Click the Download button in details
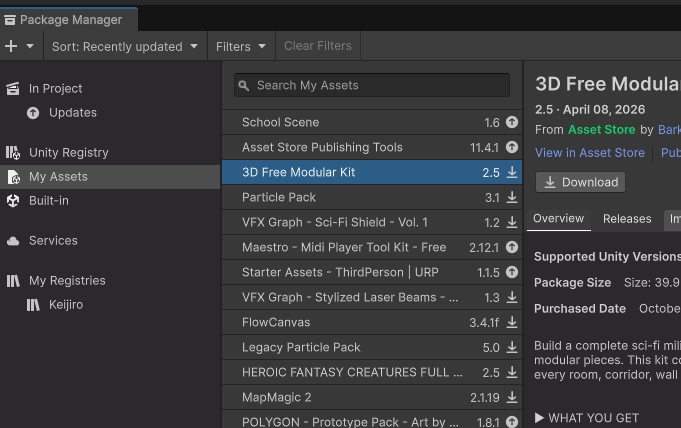This screenshot has height=428, width=681. 580,182
